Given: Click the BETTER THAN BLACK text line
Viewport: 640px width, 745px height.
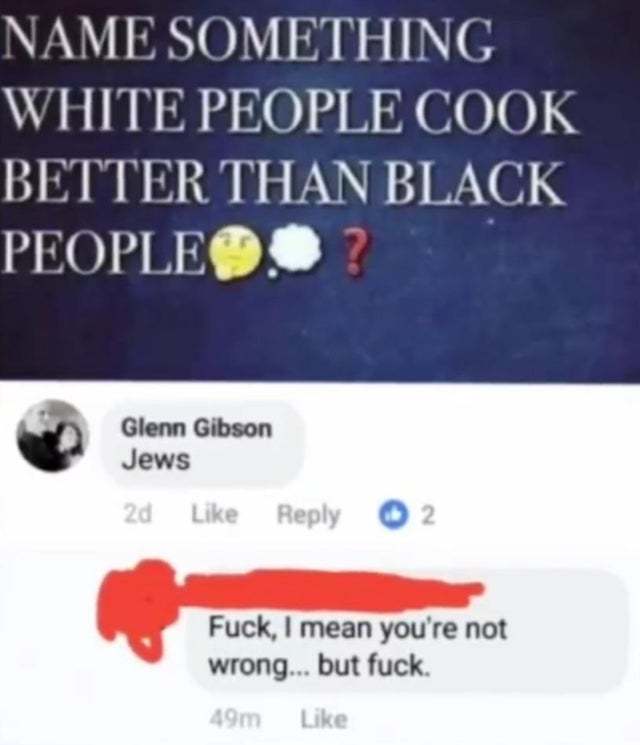Looking at the screenshot, I should (284, 183).
